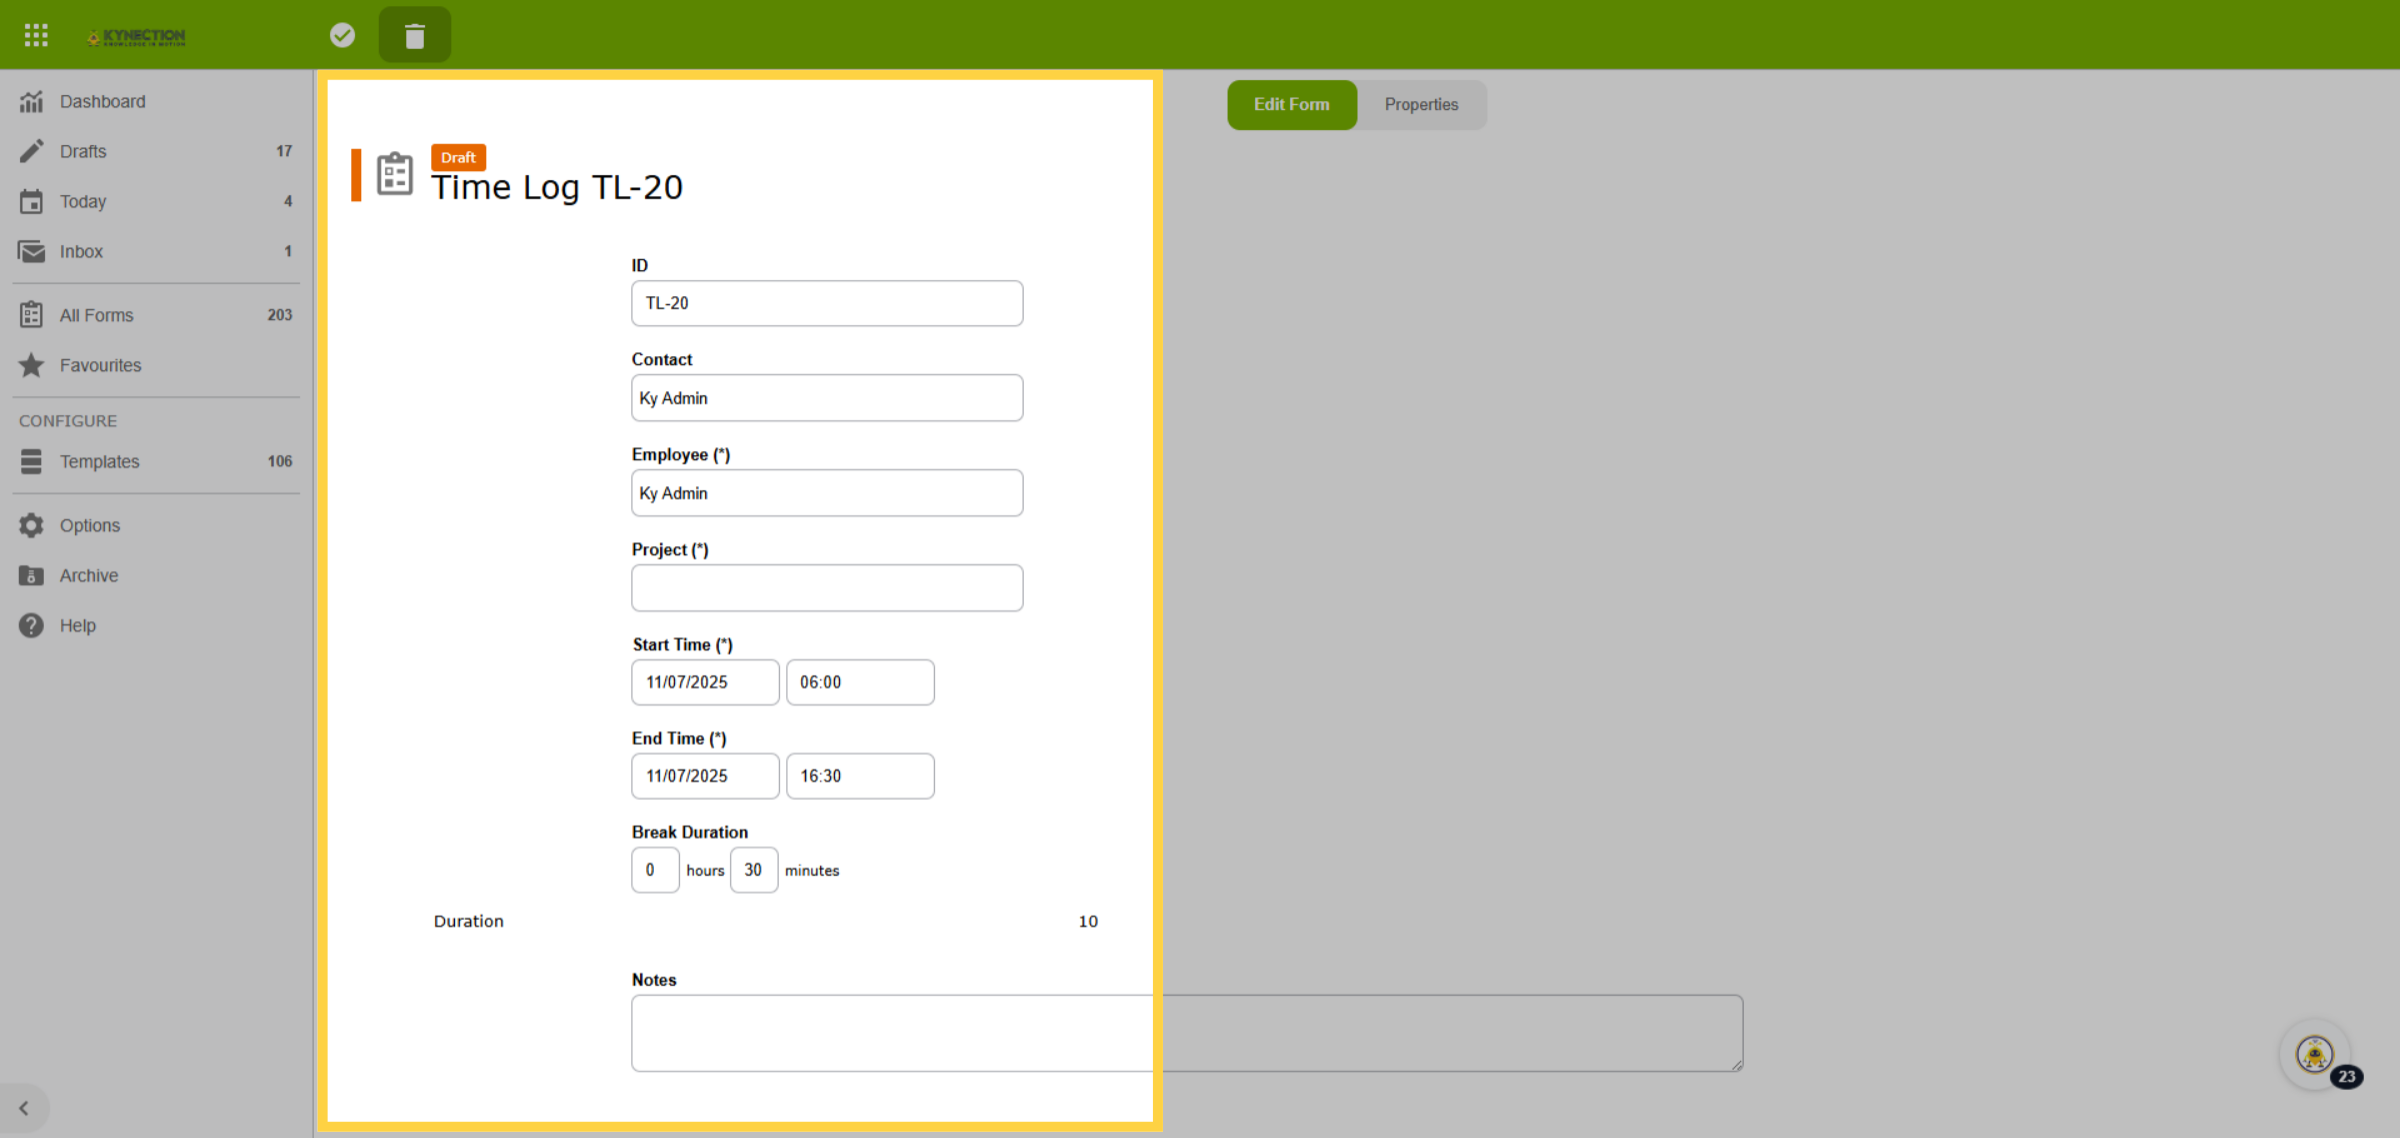Click the Break Duration hours field
Image resolution: width=2400 pixels, height=1138 pixels.
pos(655,870)
